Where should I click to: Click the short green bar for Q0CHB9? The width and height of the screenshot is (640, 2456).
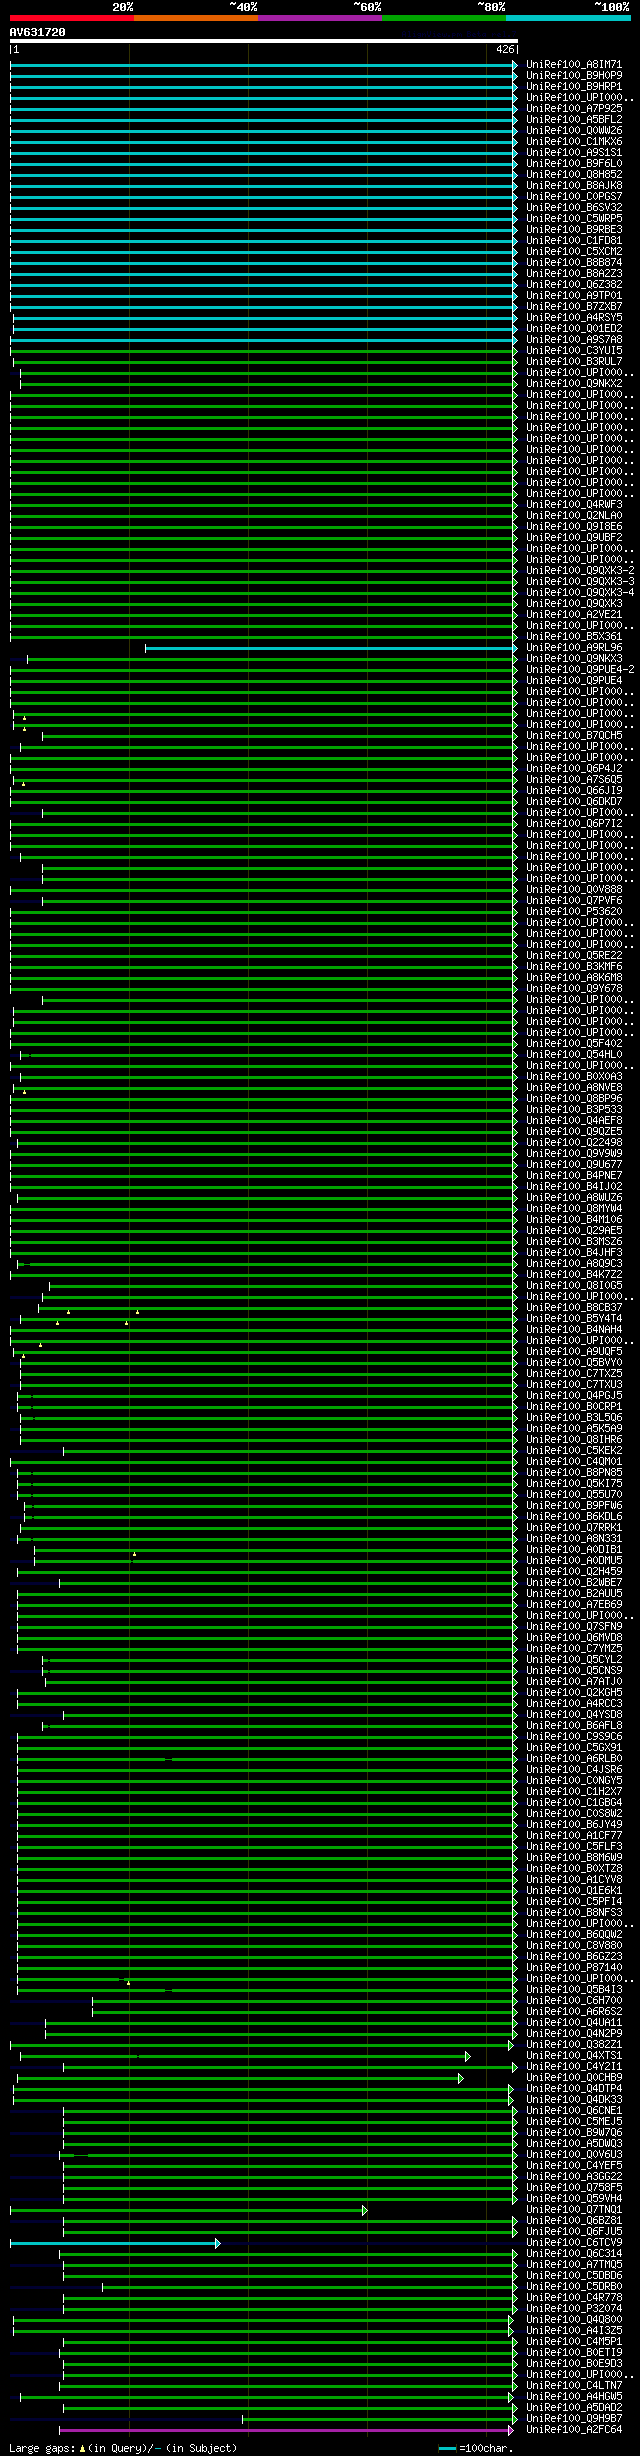(x=240, y=2078)
